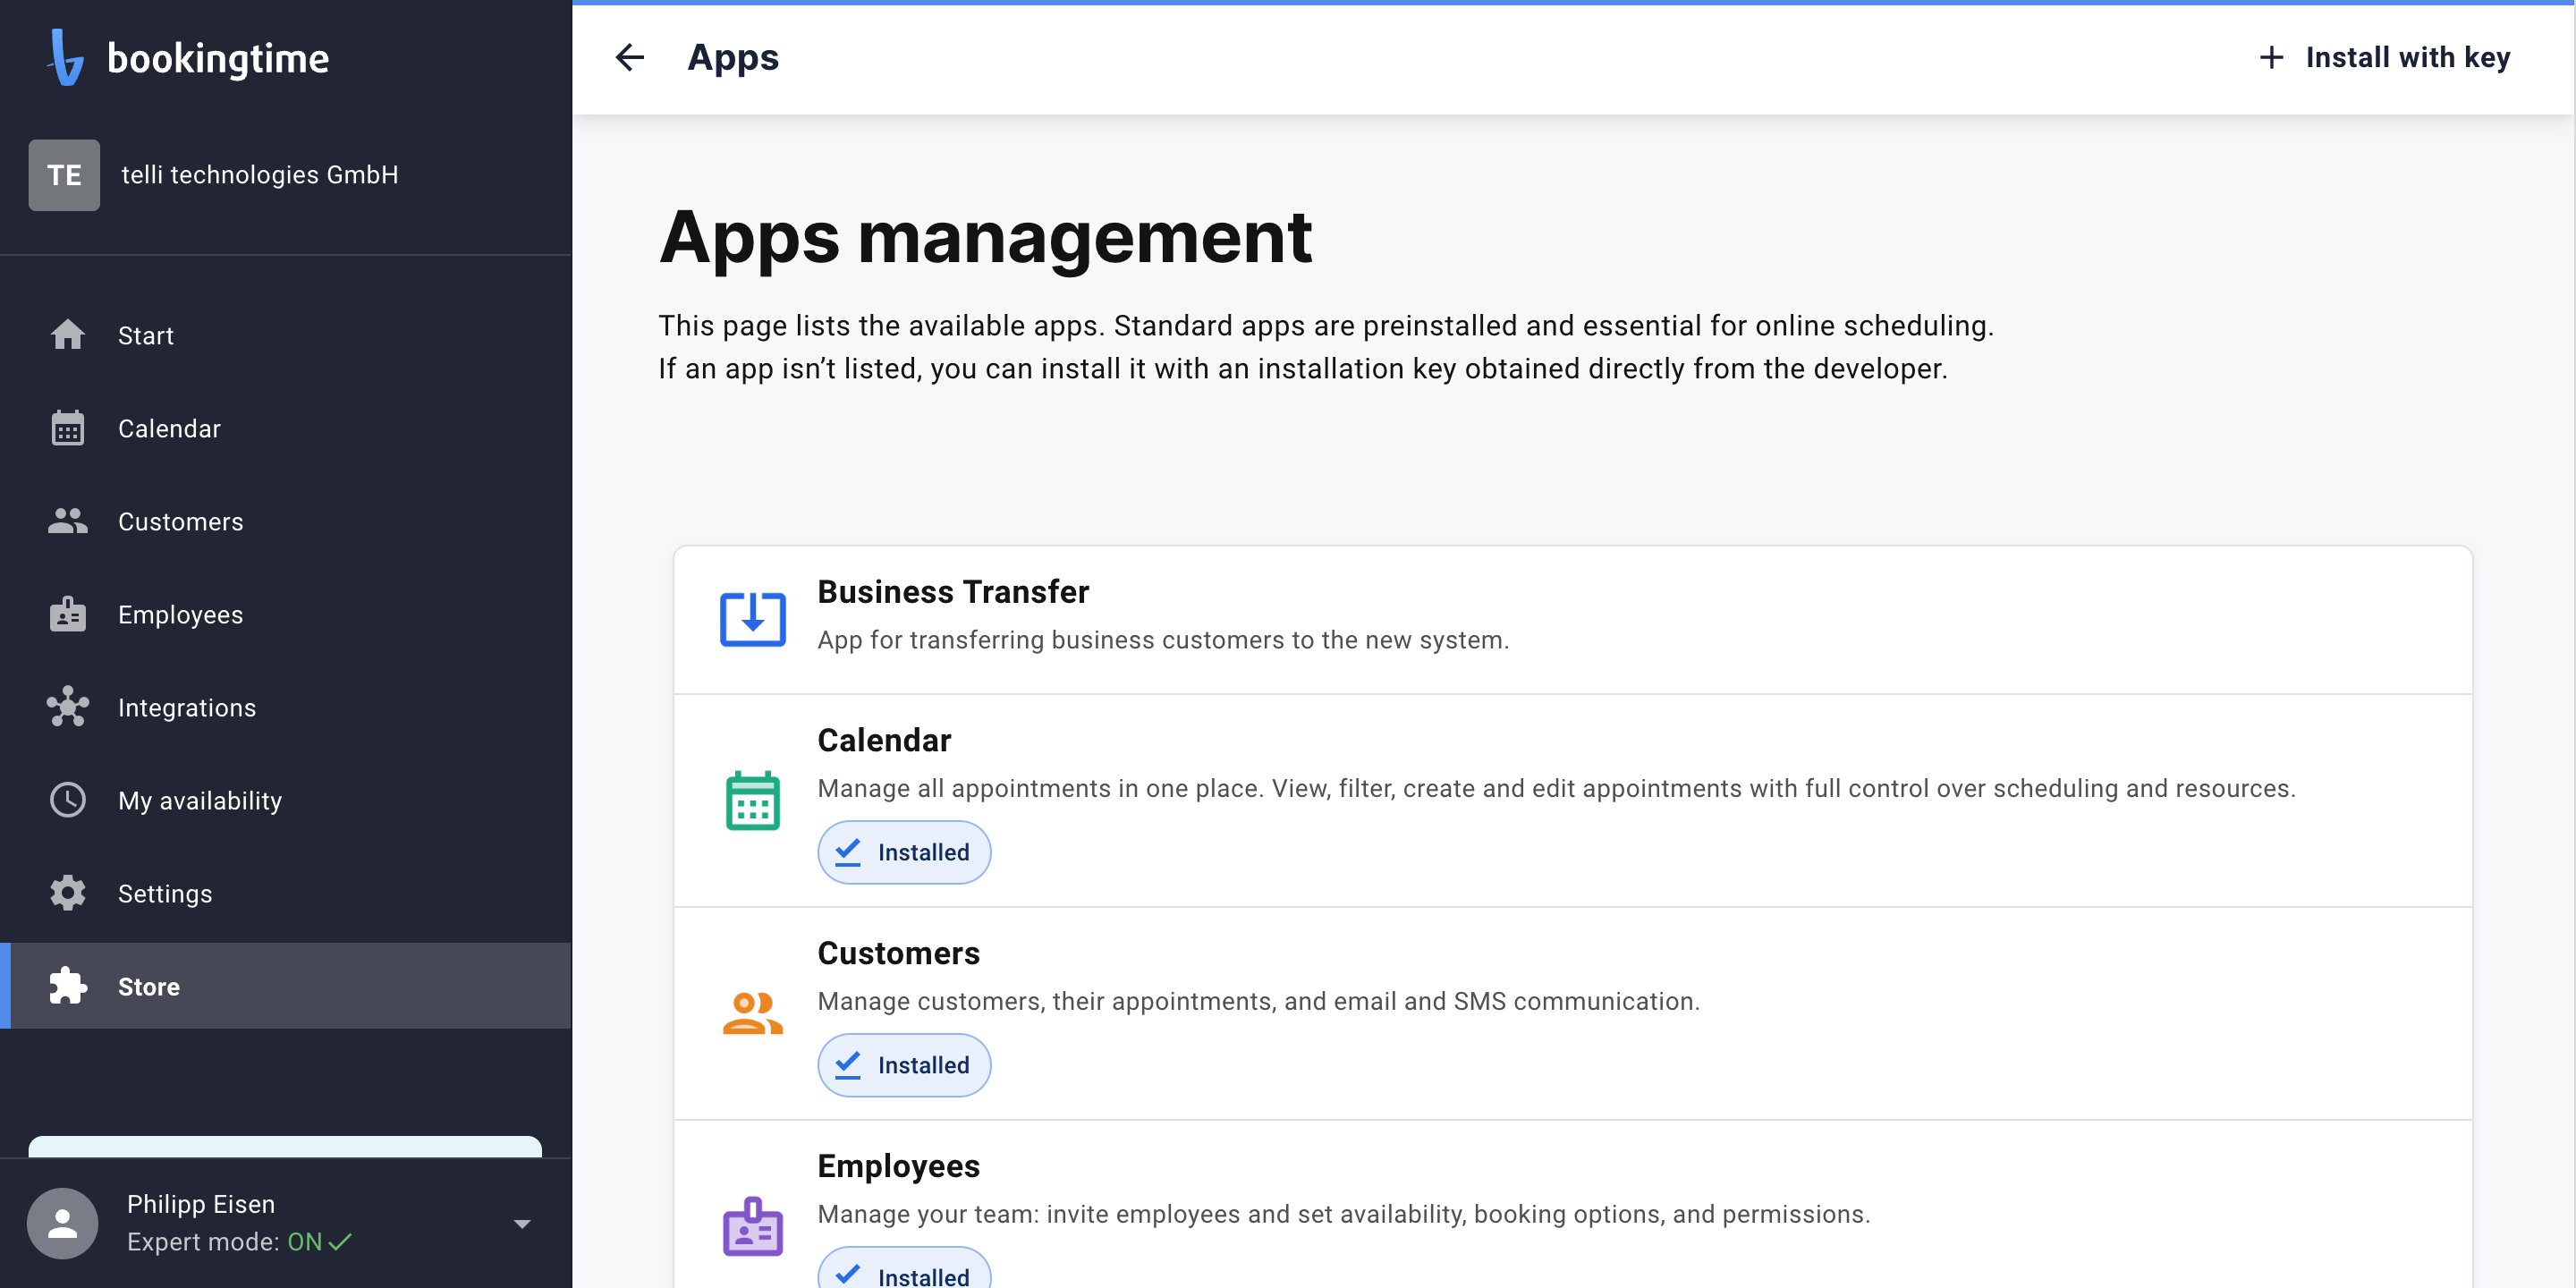
Task: Click the light banner above user profile
Action: point(285,1146)
